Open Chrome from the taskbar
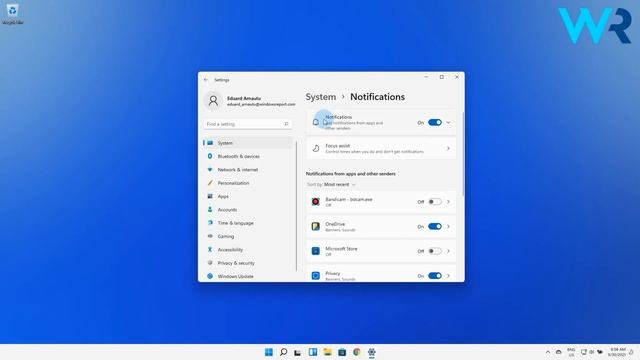 357,352
